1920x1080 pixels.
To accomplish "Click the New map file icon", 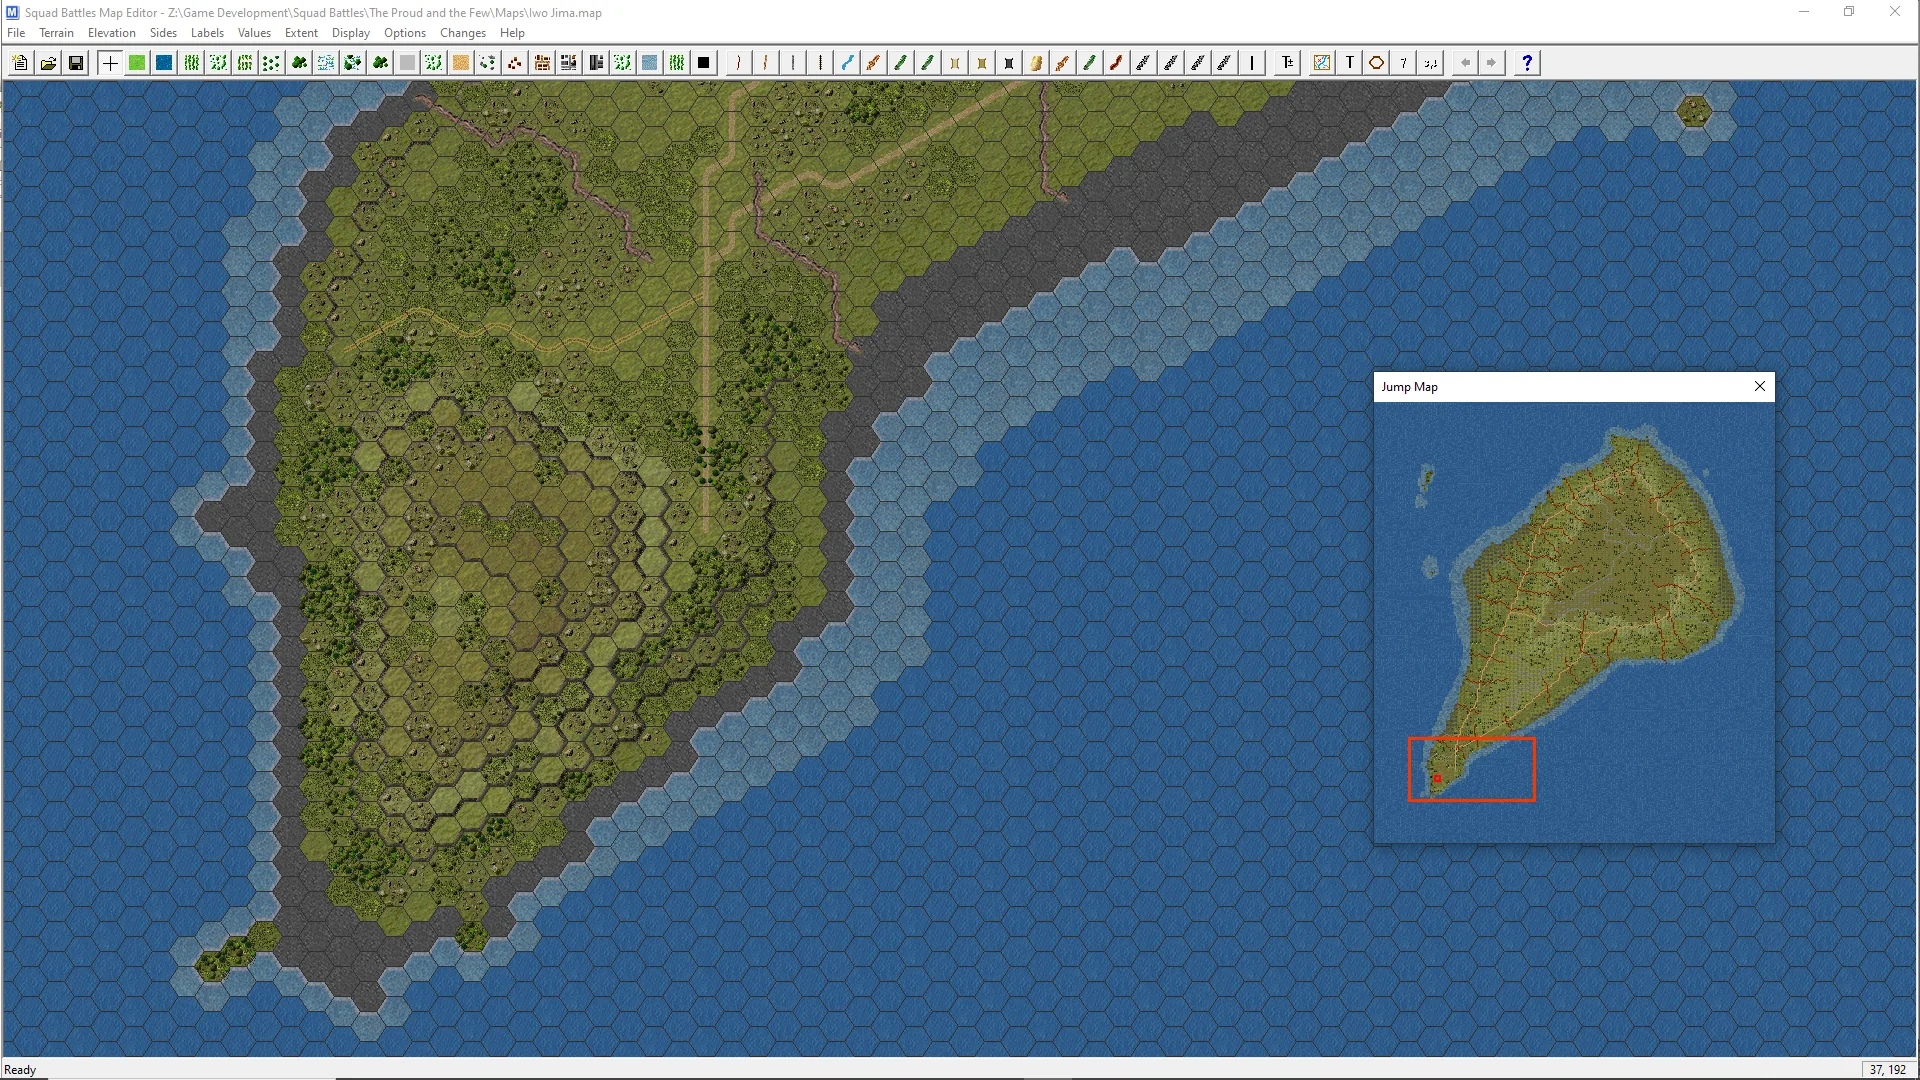I will click(x=20, y=63).
